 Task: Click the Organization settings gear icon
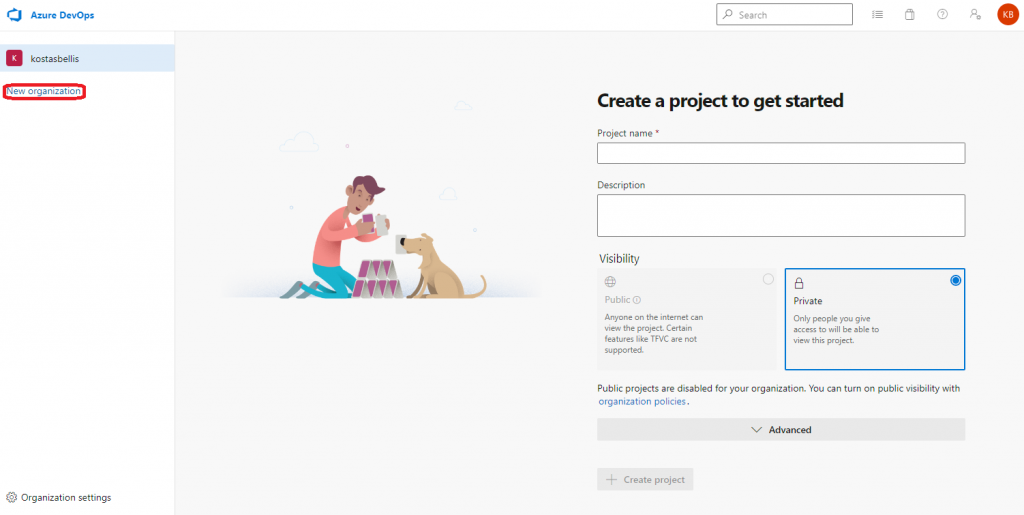tap(12, 498)
